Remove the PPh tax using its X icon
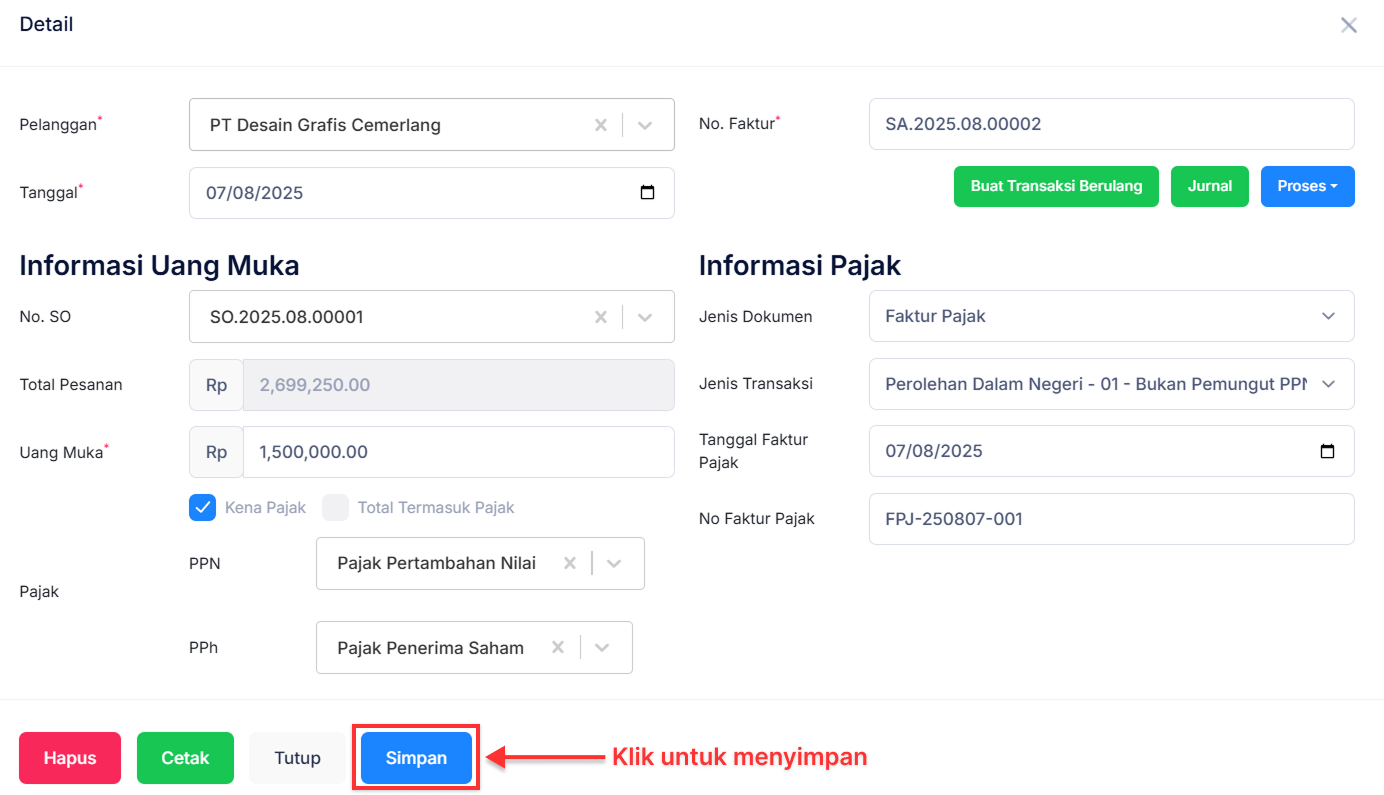This screenshot has height=795, width=1384. pos(556,647)
